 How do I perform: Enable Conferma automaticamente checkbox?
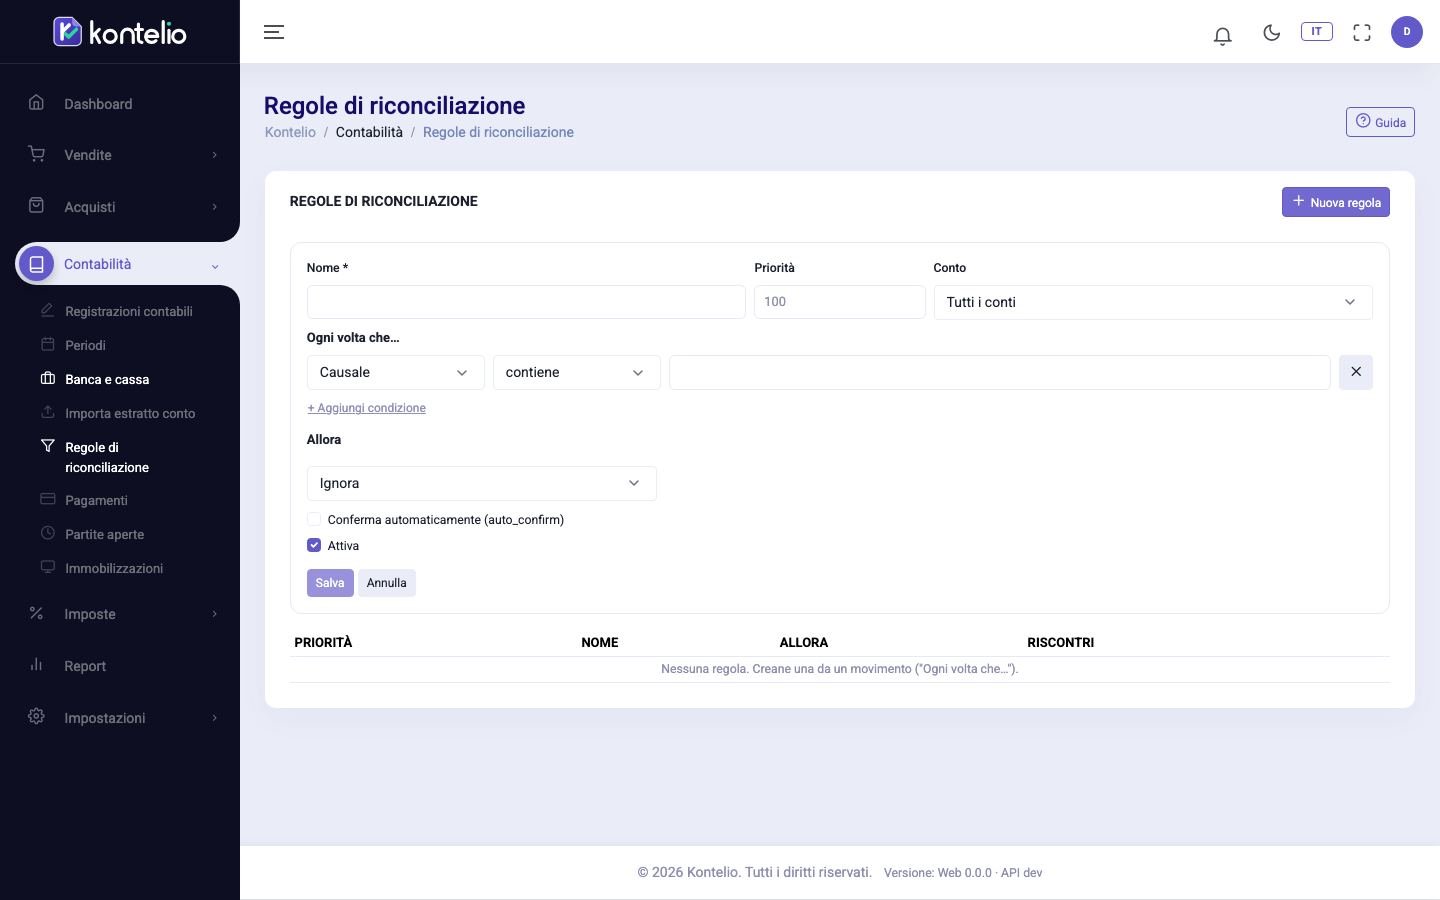point(314,519)
